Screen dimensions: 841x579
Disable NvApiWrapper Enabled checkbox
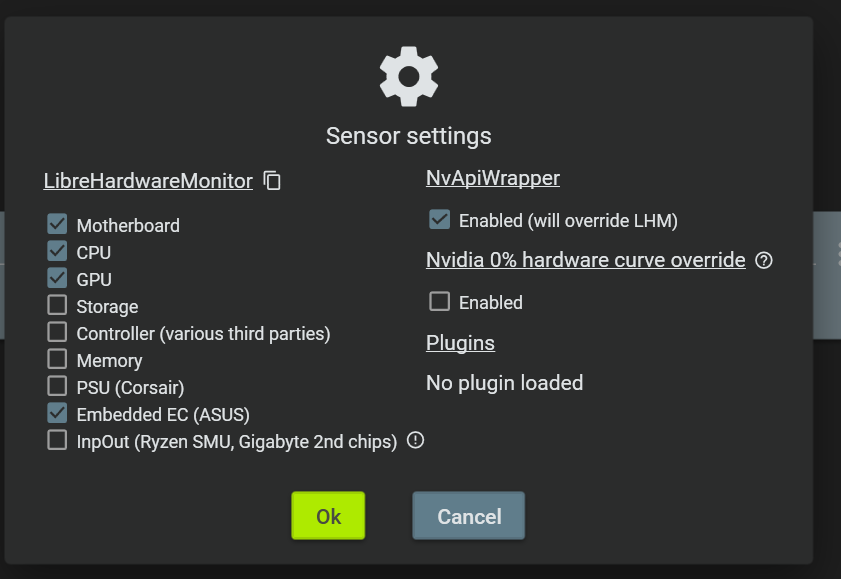tap(439, 219)
